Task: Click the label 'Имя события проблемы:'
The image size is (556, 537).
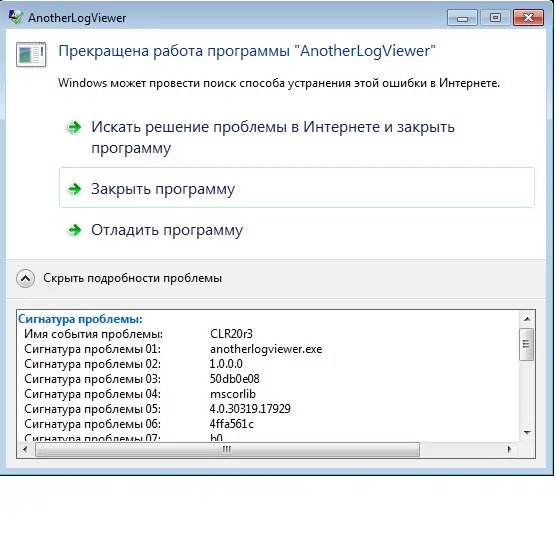Action: point(94,334)
